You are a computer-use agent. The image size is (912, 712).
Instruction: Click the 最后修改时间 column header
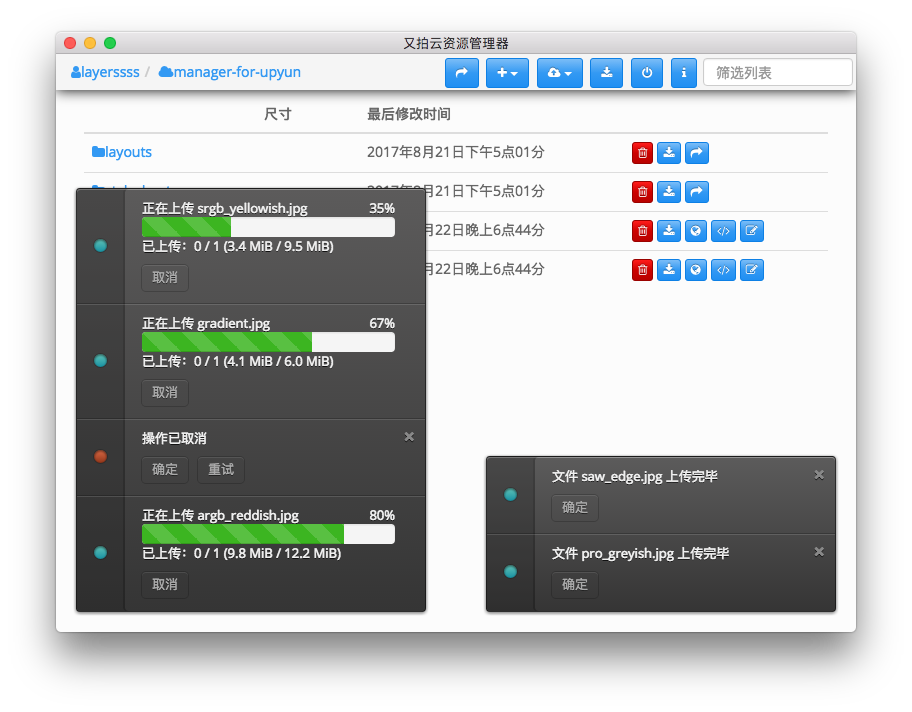(x=409, y=114)
